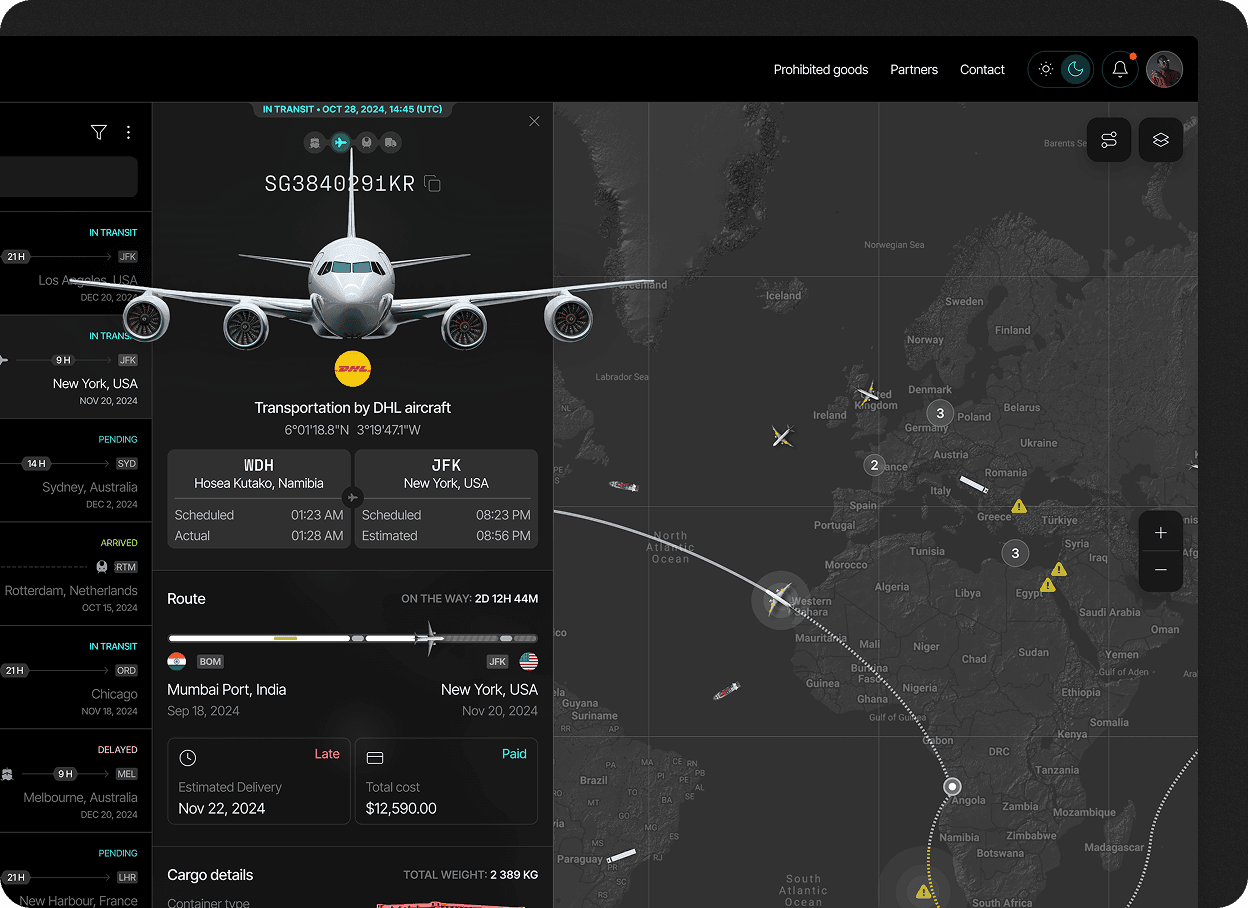
Task: Click the card icon in Total cost
Action: click(375, 758)
